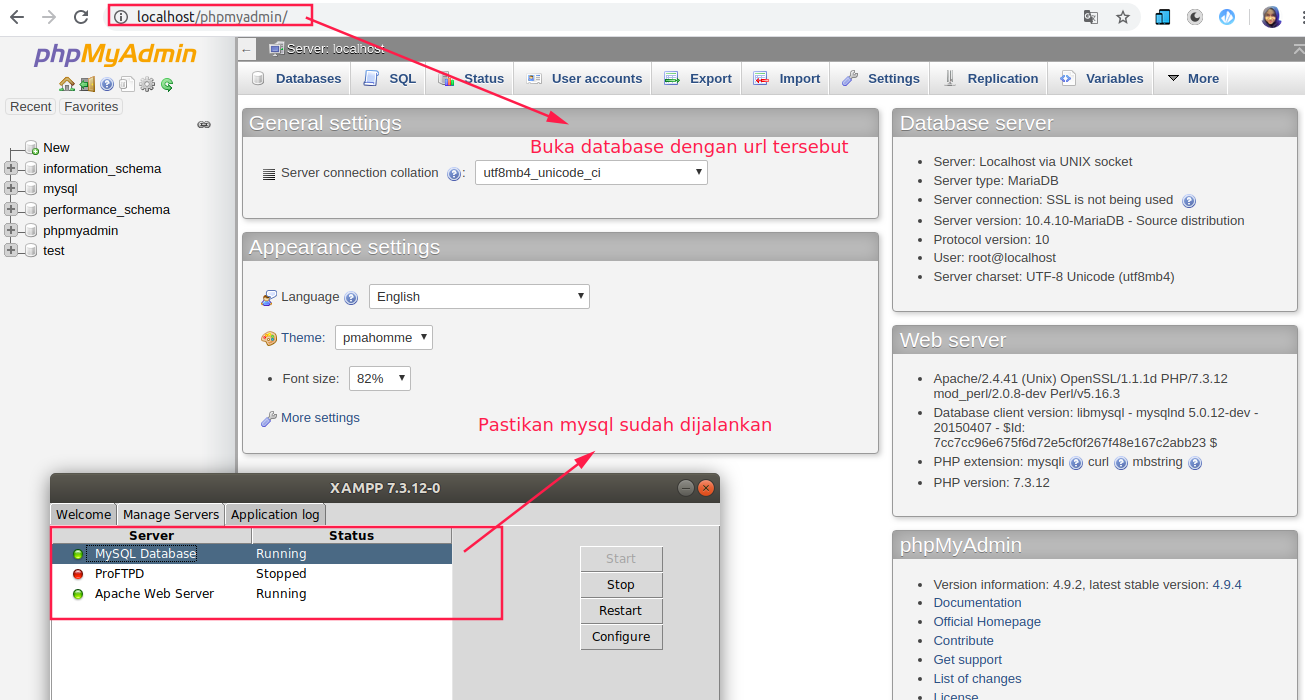Open the Theme dropdown showing pmahomme
Image resolution: width=1305 pixels, height=700 pixels.
pos(384,337)
